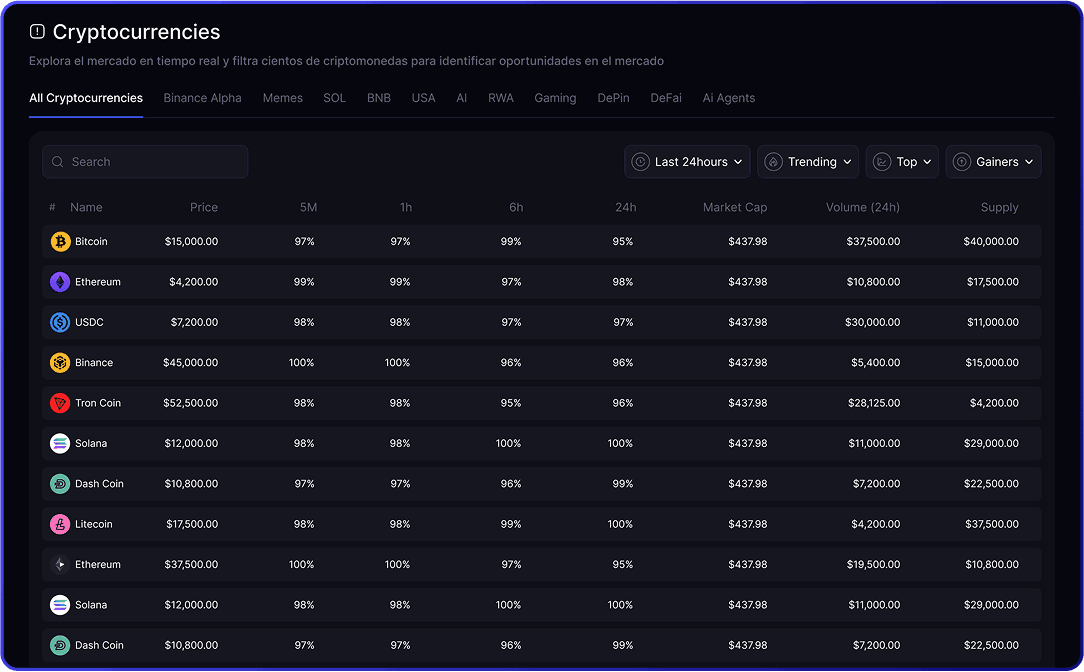Click the Solana logo in $11,000.00 volume row above Dash Coin $10,800.00 first

coord(60,443)
